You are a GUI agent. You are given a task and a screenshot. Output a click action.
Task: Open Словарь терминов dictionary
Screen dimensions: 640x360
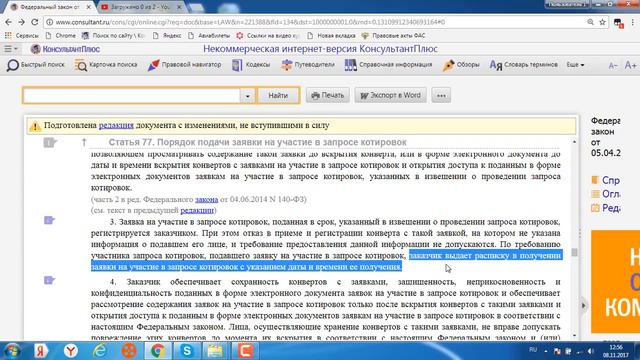pyautogui.click(x=524, y=65)
